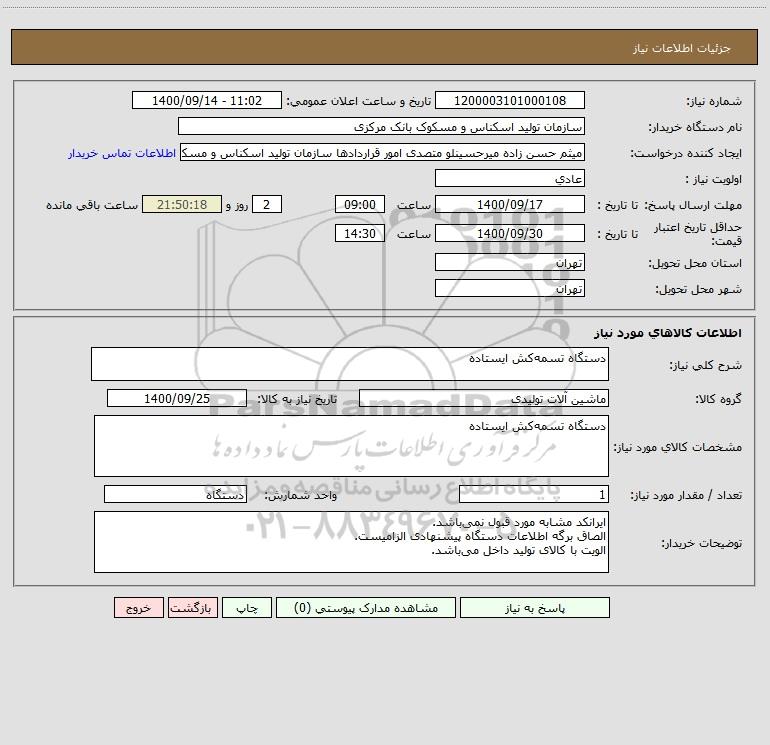Click the 'تاریخ و ساعت اعلان عمومی:' label
The image size is (770, 745).
[x=358, y=102]
